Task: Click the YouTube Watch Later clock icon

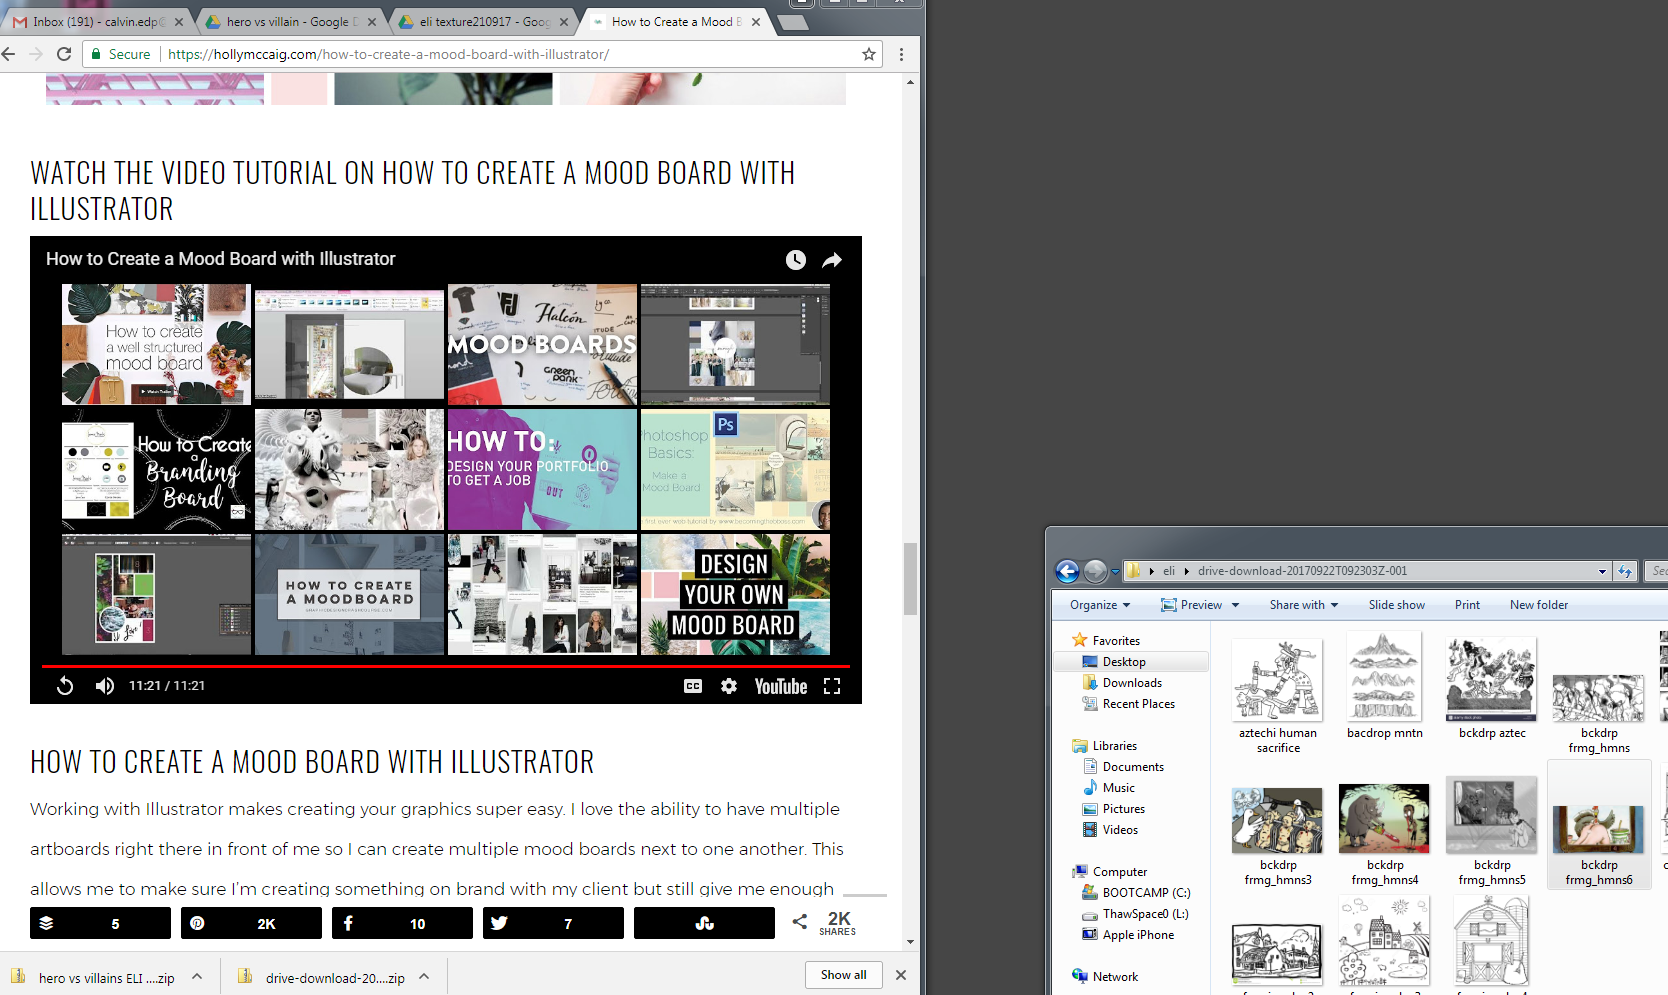Action: point(795,260)
